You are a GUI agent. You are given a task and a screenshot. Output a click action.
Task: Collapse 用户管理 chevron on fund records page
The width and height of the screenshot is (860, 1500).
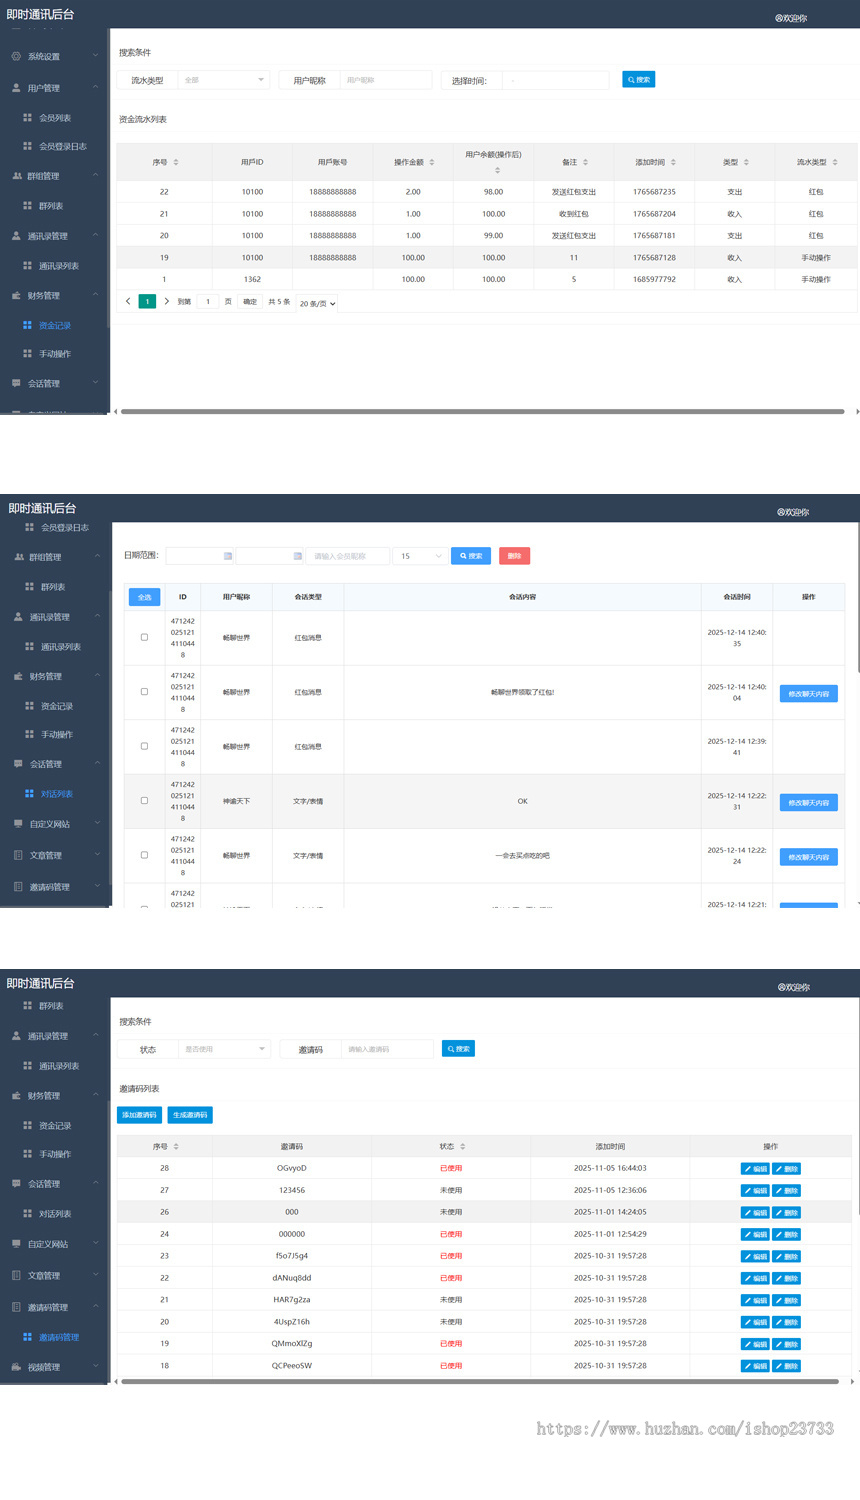click(x=96, y=88)
